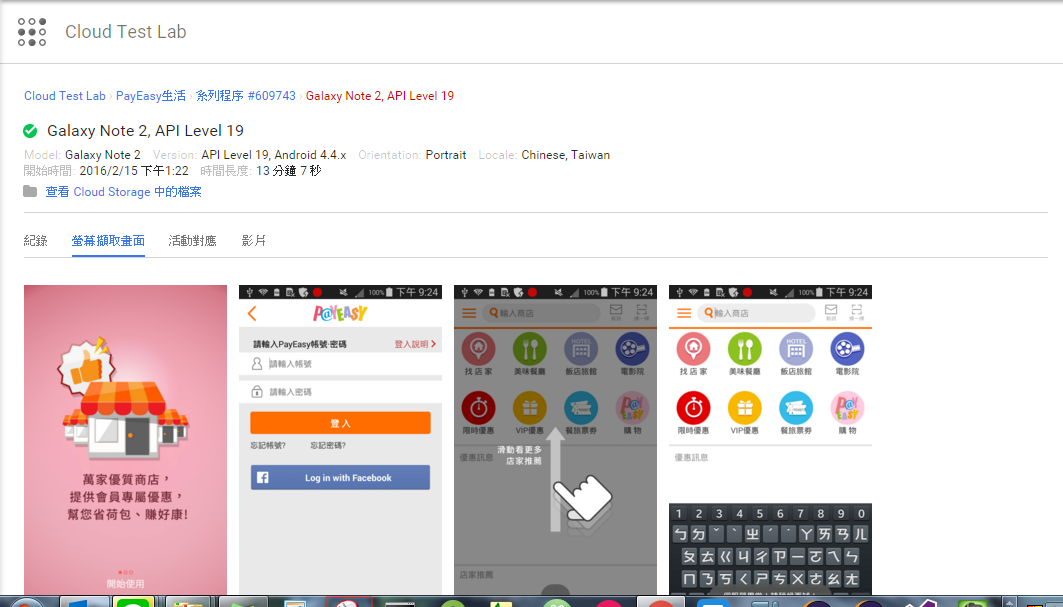Go to 系列程序 #609743 breadcrumb

[245, 96]
